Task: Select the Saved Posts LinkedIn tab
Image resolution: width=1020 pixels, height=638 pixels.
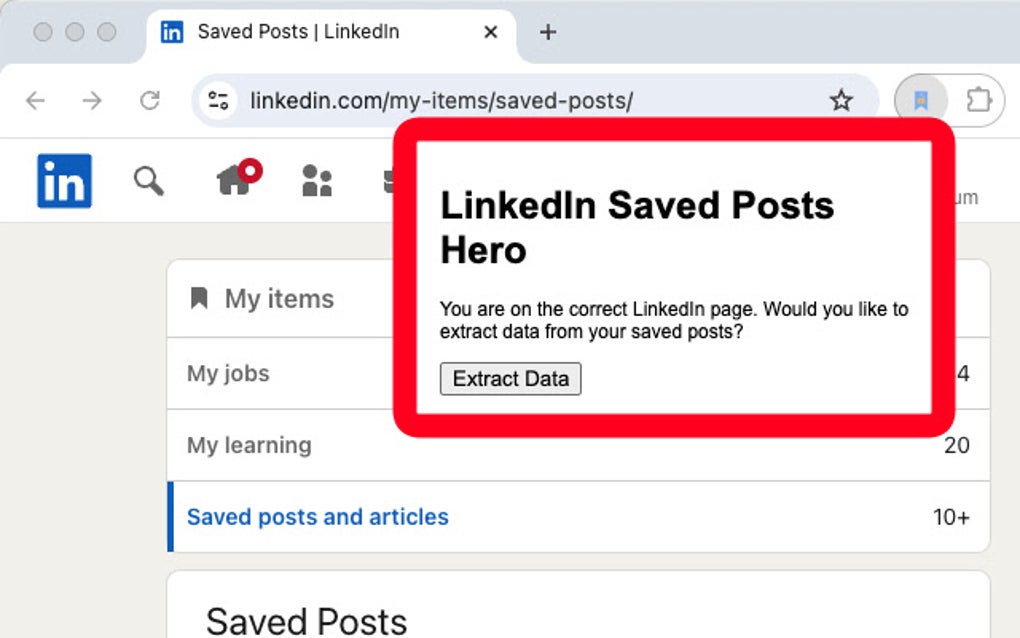Action: (x=300, y=31)
